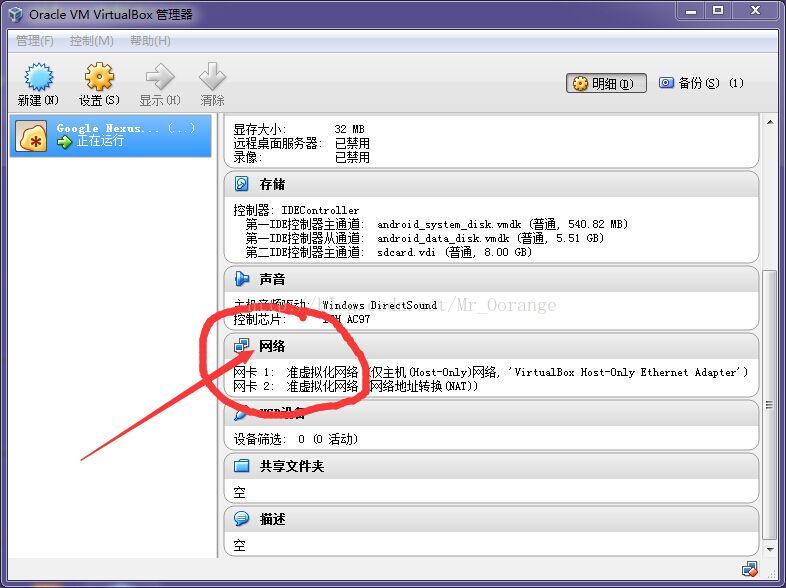This screenshot has width=786, height=588.
Task: Click the 控制芯片 ICH AC97 line
Action: pos(302,319)
